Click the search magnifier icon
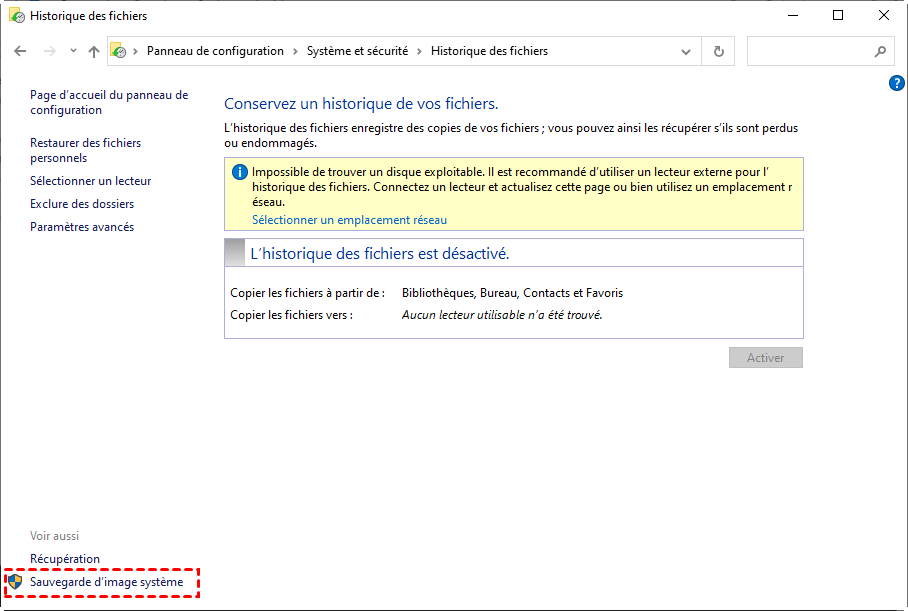The width and height of the screenshot is (908, 611). [880, 51]
